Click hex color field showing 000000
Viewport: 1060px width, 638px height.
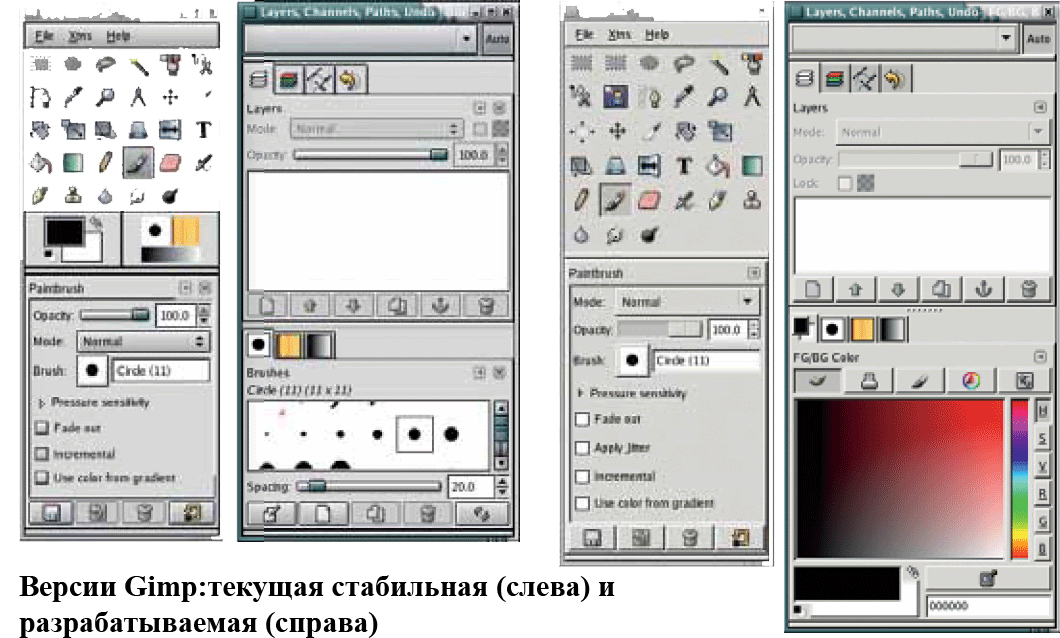pyautogui.click(x=987, y=606)
